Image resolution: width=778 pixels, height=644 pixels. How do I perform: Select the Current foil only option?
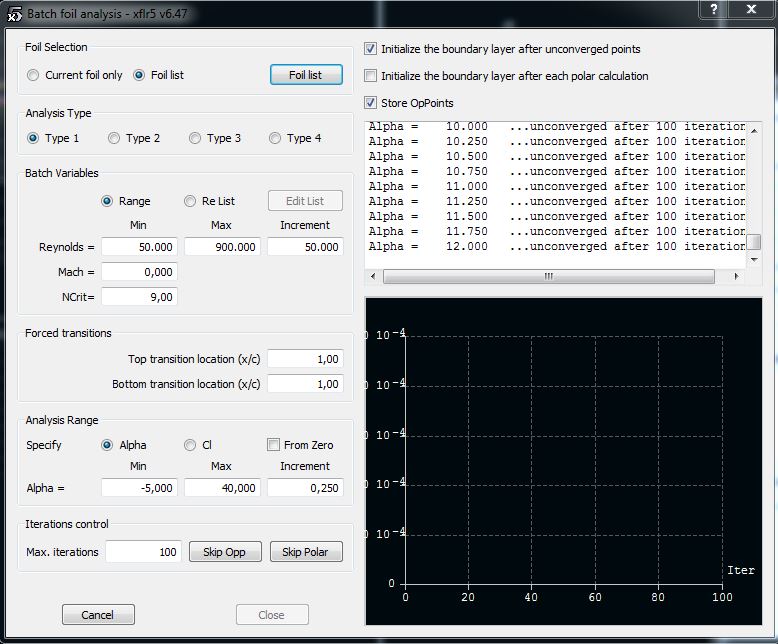[34, 75]
